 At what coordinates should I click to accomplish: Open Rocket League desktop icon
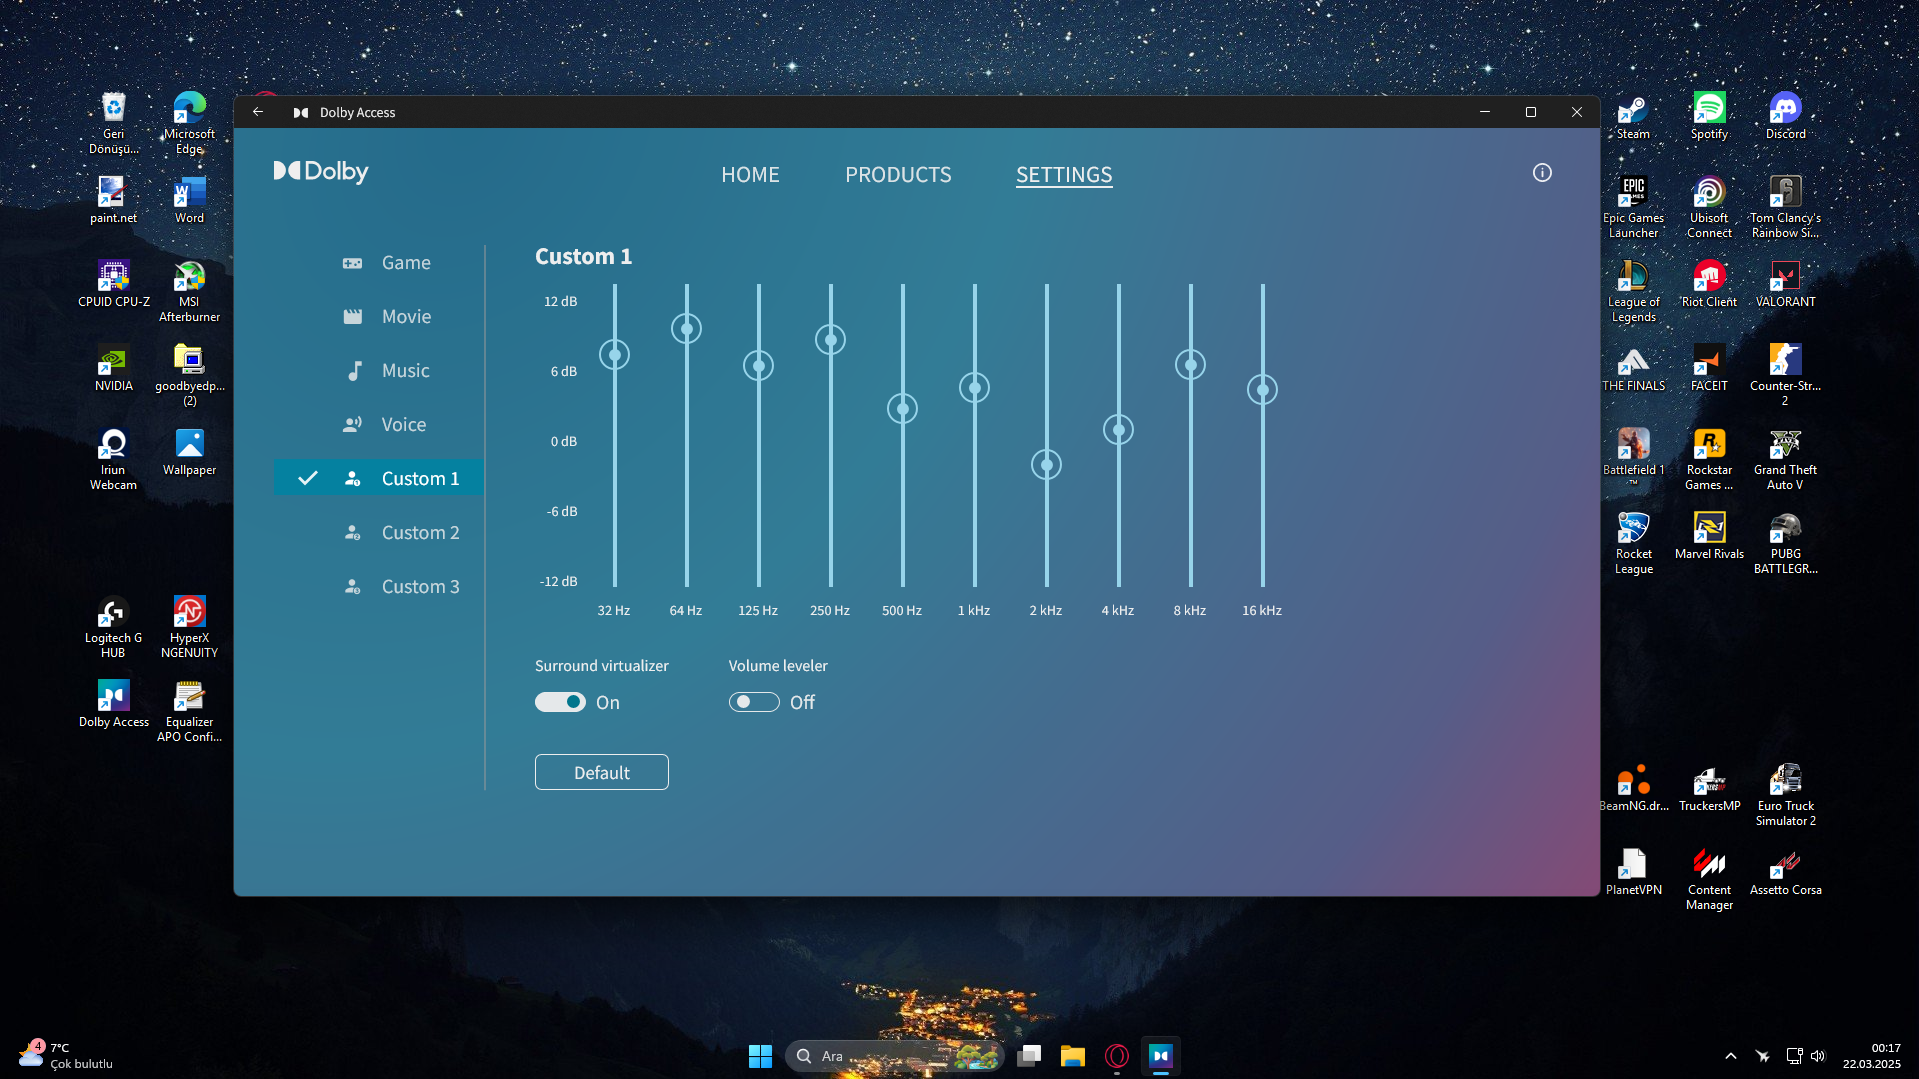click(1633, 543)
